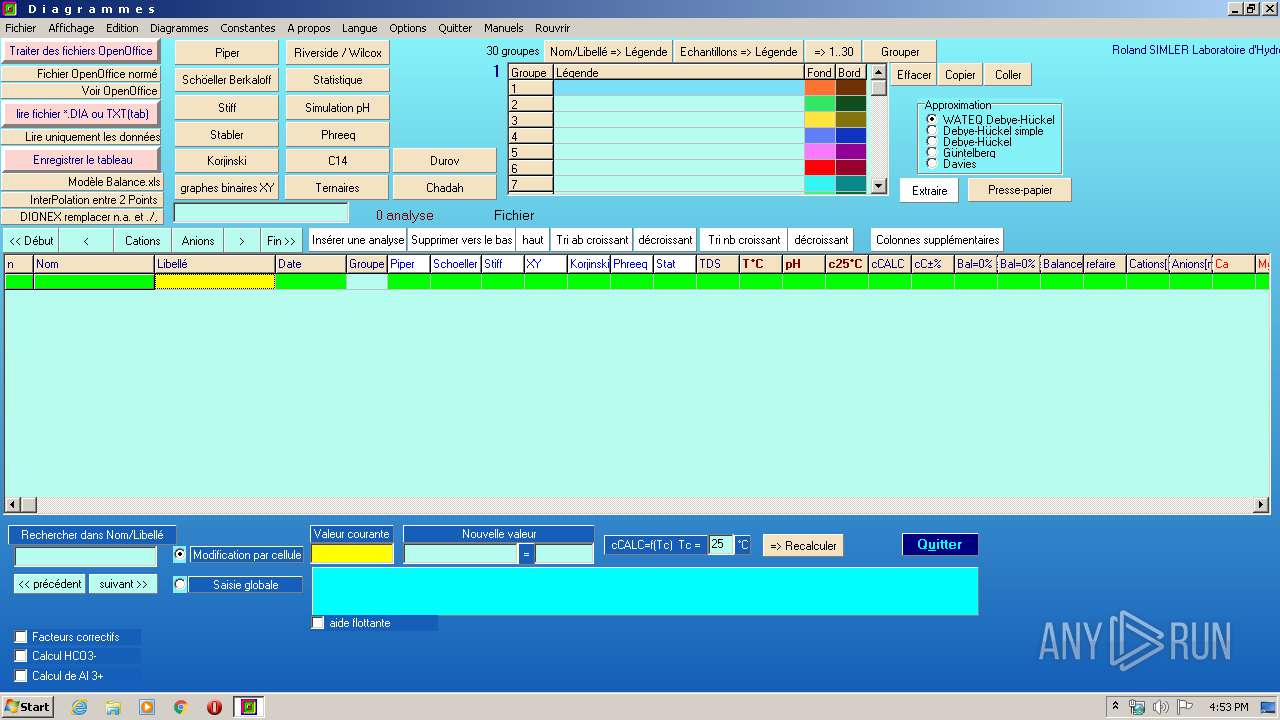This screenshot has width=1280, height=720.
Task: Click the blue Quitter button
Action: tap(940, 544)
